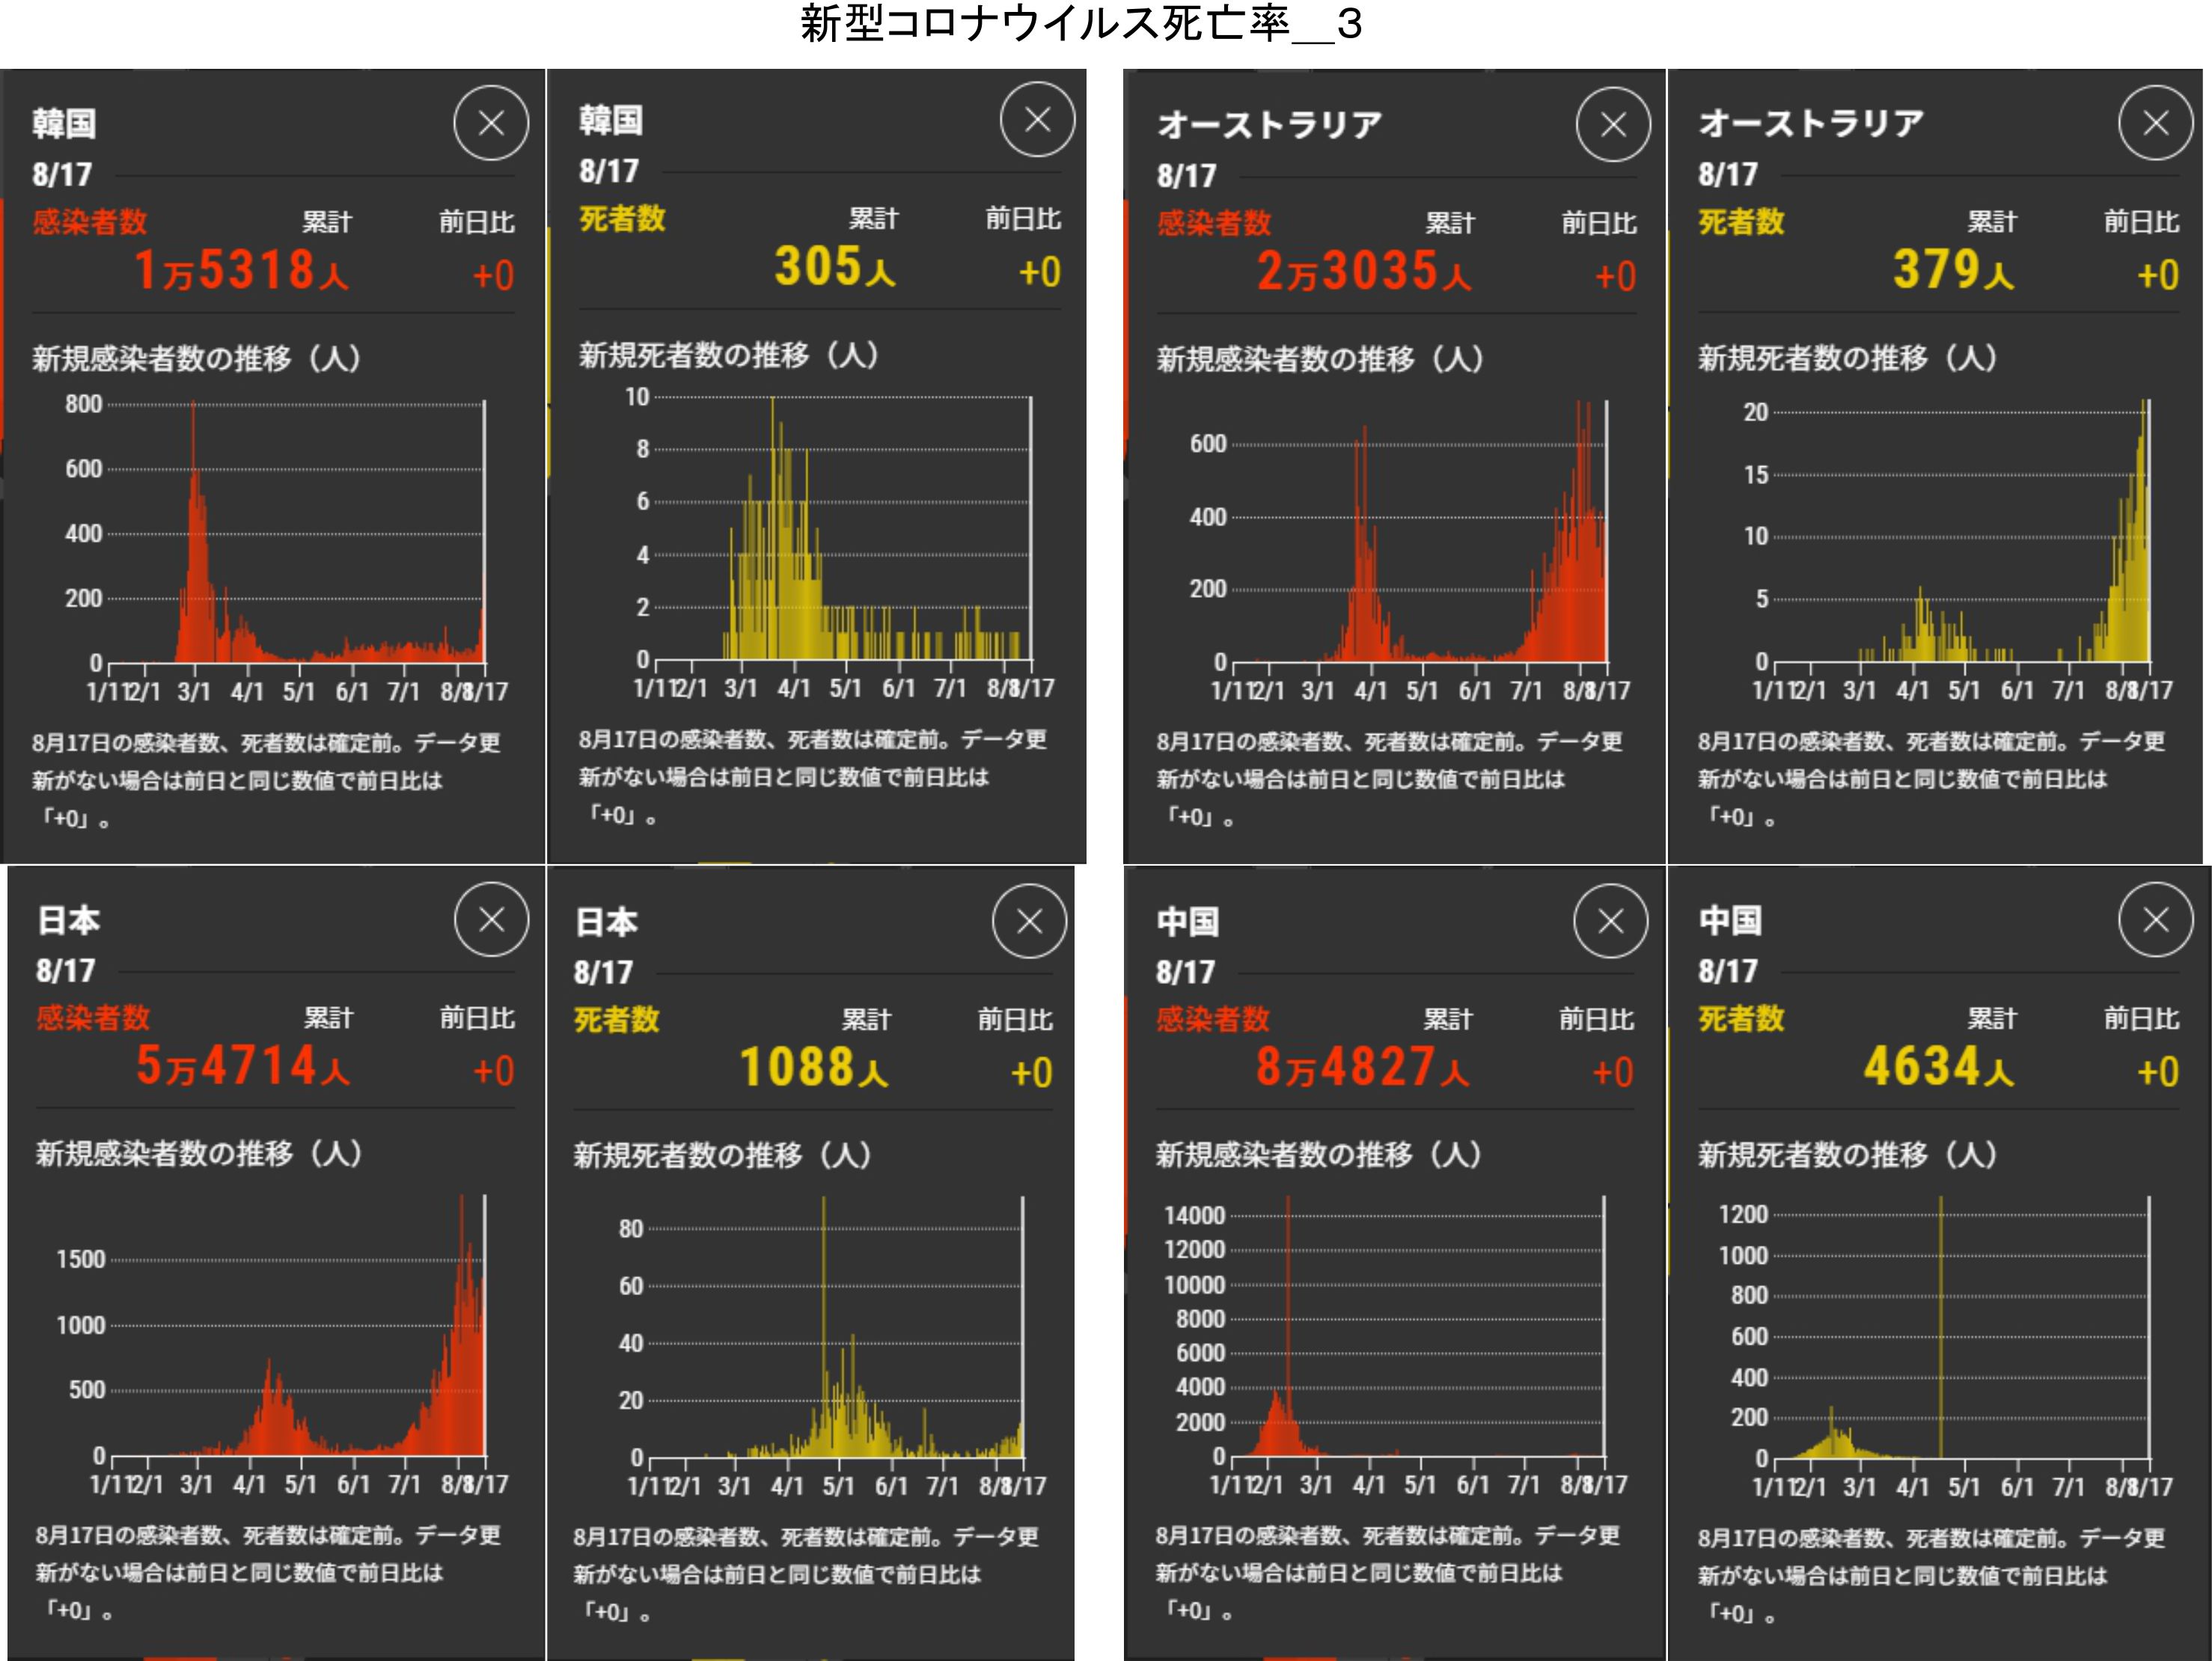
Task: Close the 日本 感染者数 panel
Action: (491, 920)
